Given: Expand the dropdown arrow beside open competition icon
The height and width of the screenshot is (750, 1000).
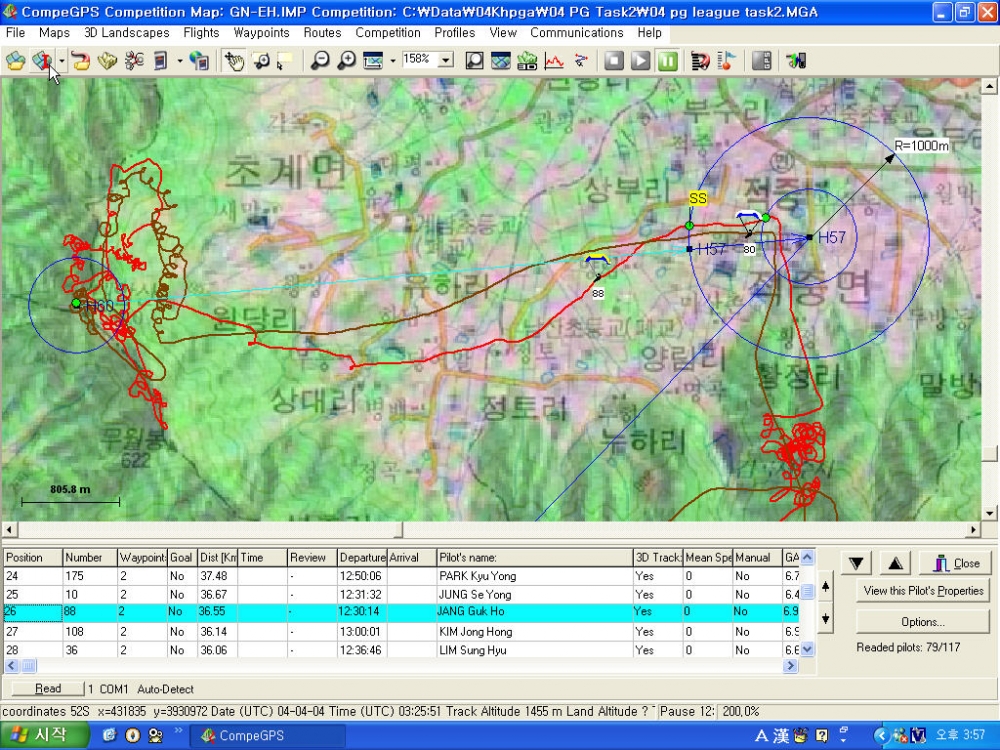Looking at the screenshot, I should tap(62, 61).
